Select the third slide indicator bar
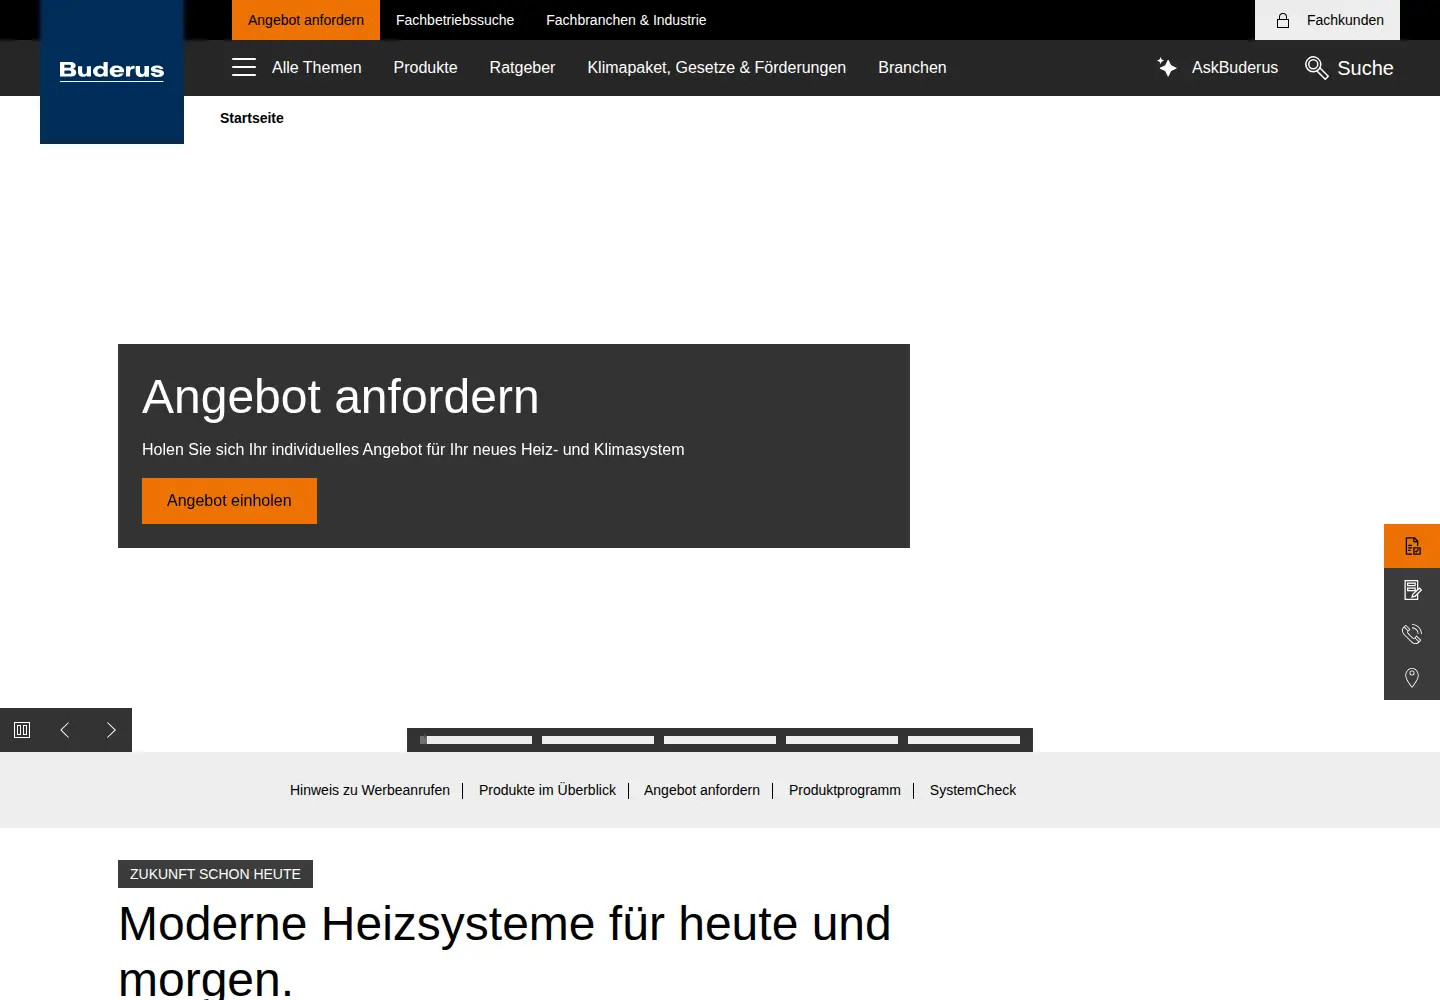This screenshot has width=1440, height=1000. point(720,740)
